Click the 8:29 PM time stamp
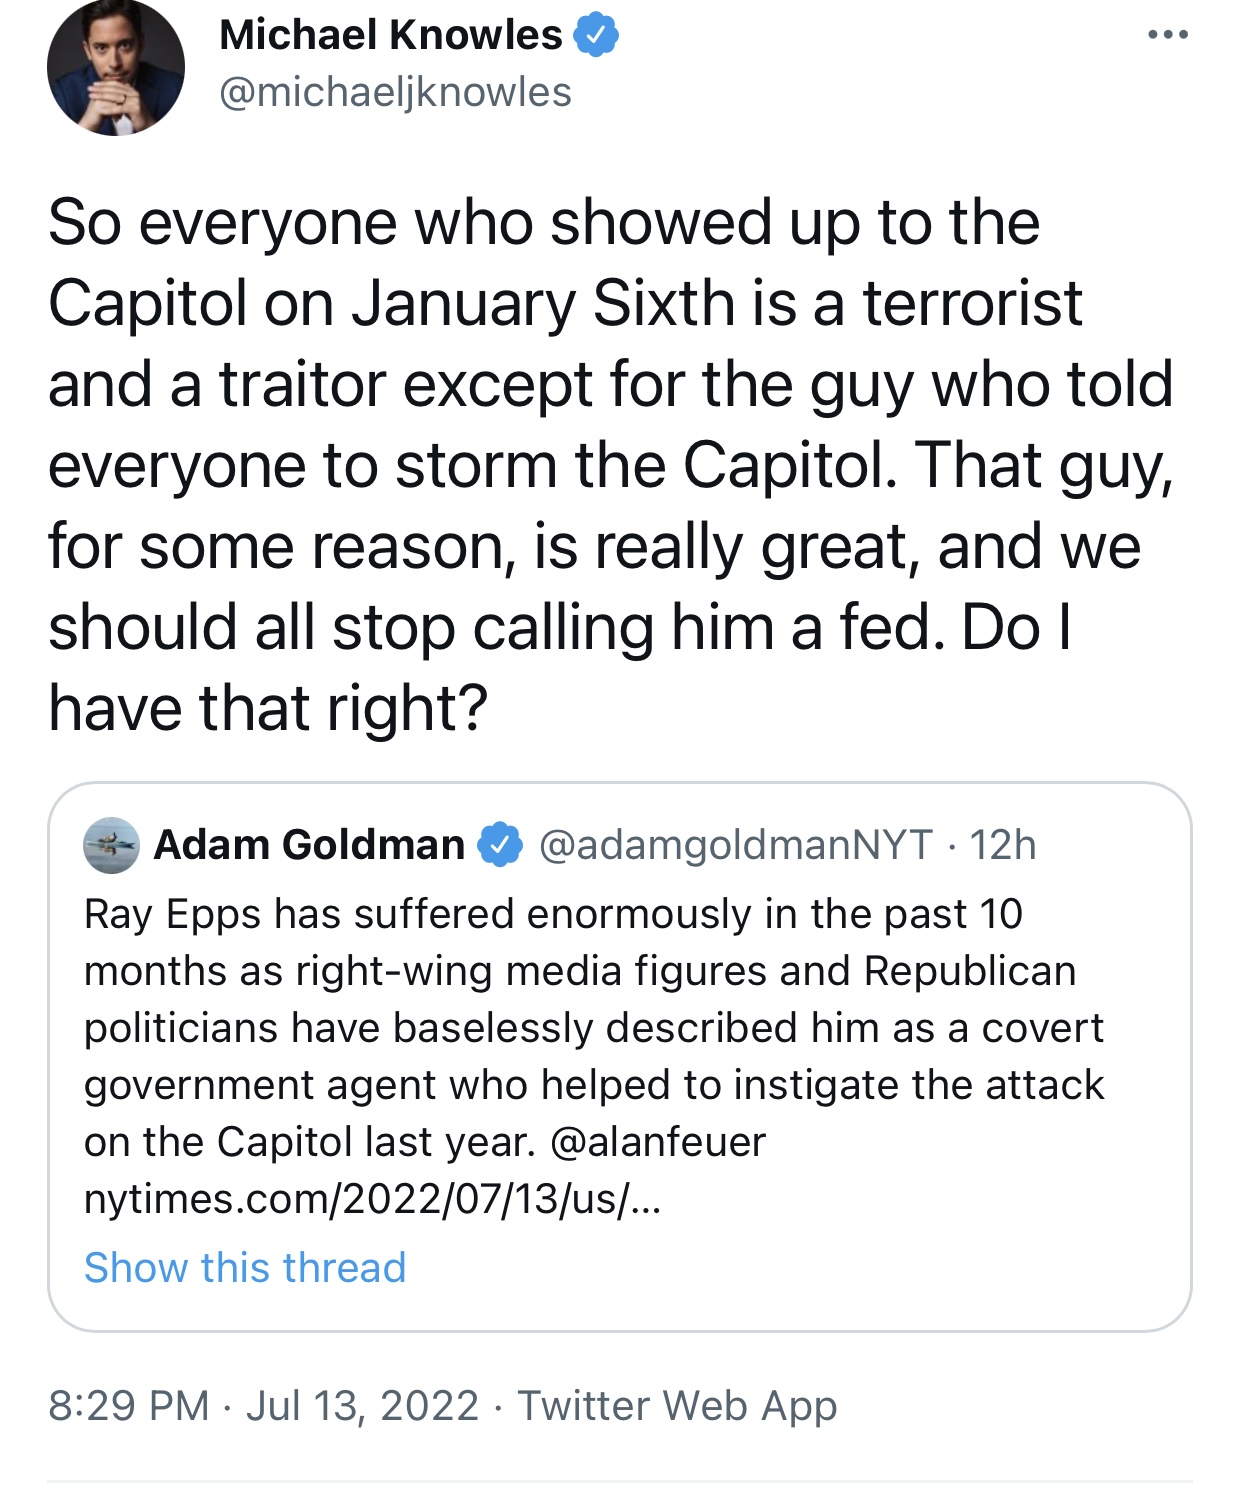This screenshot has width=1241, height=1493. point(129,1405)
